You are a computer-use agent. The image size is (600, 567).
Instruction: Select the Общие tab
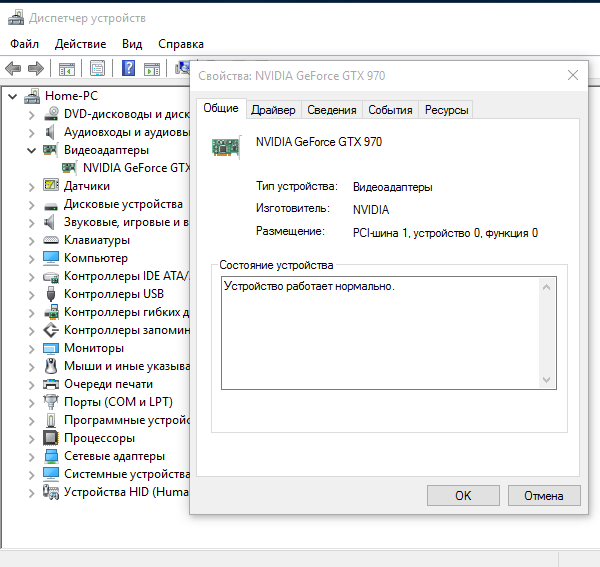(x=221, y=108)
